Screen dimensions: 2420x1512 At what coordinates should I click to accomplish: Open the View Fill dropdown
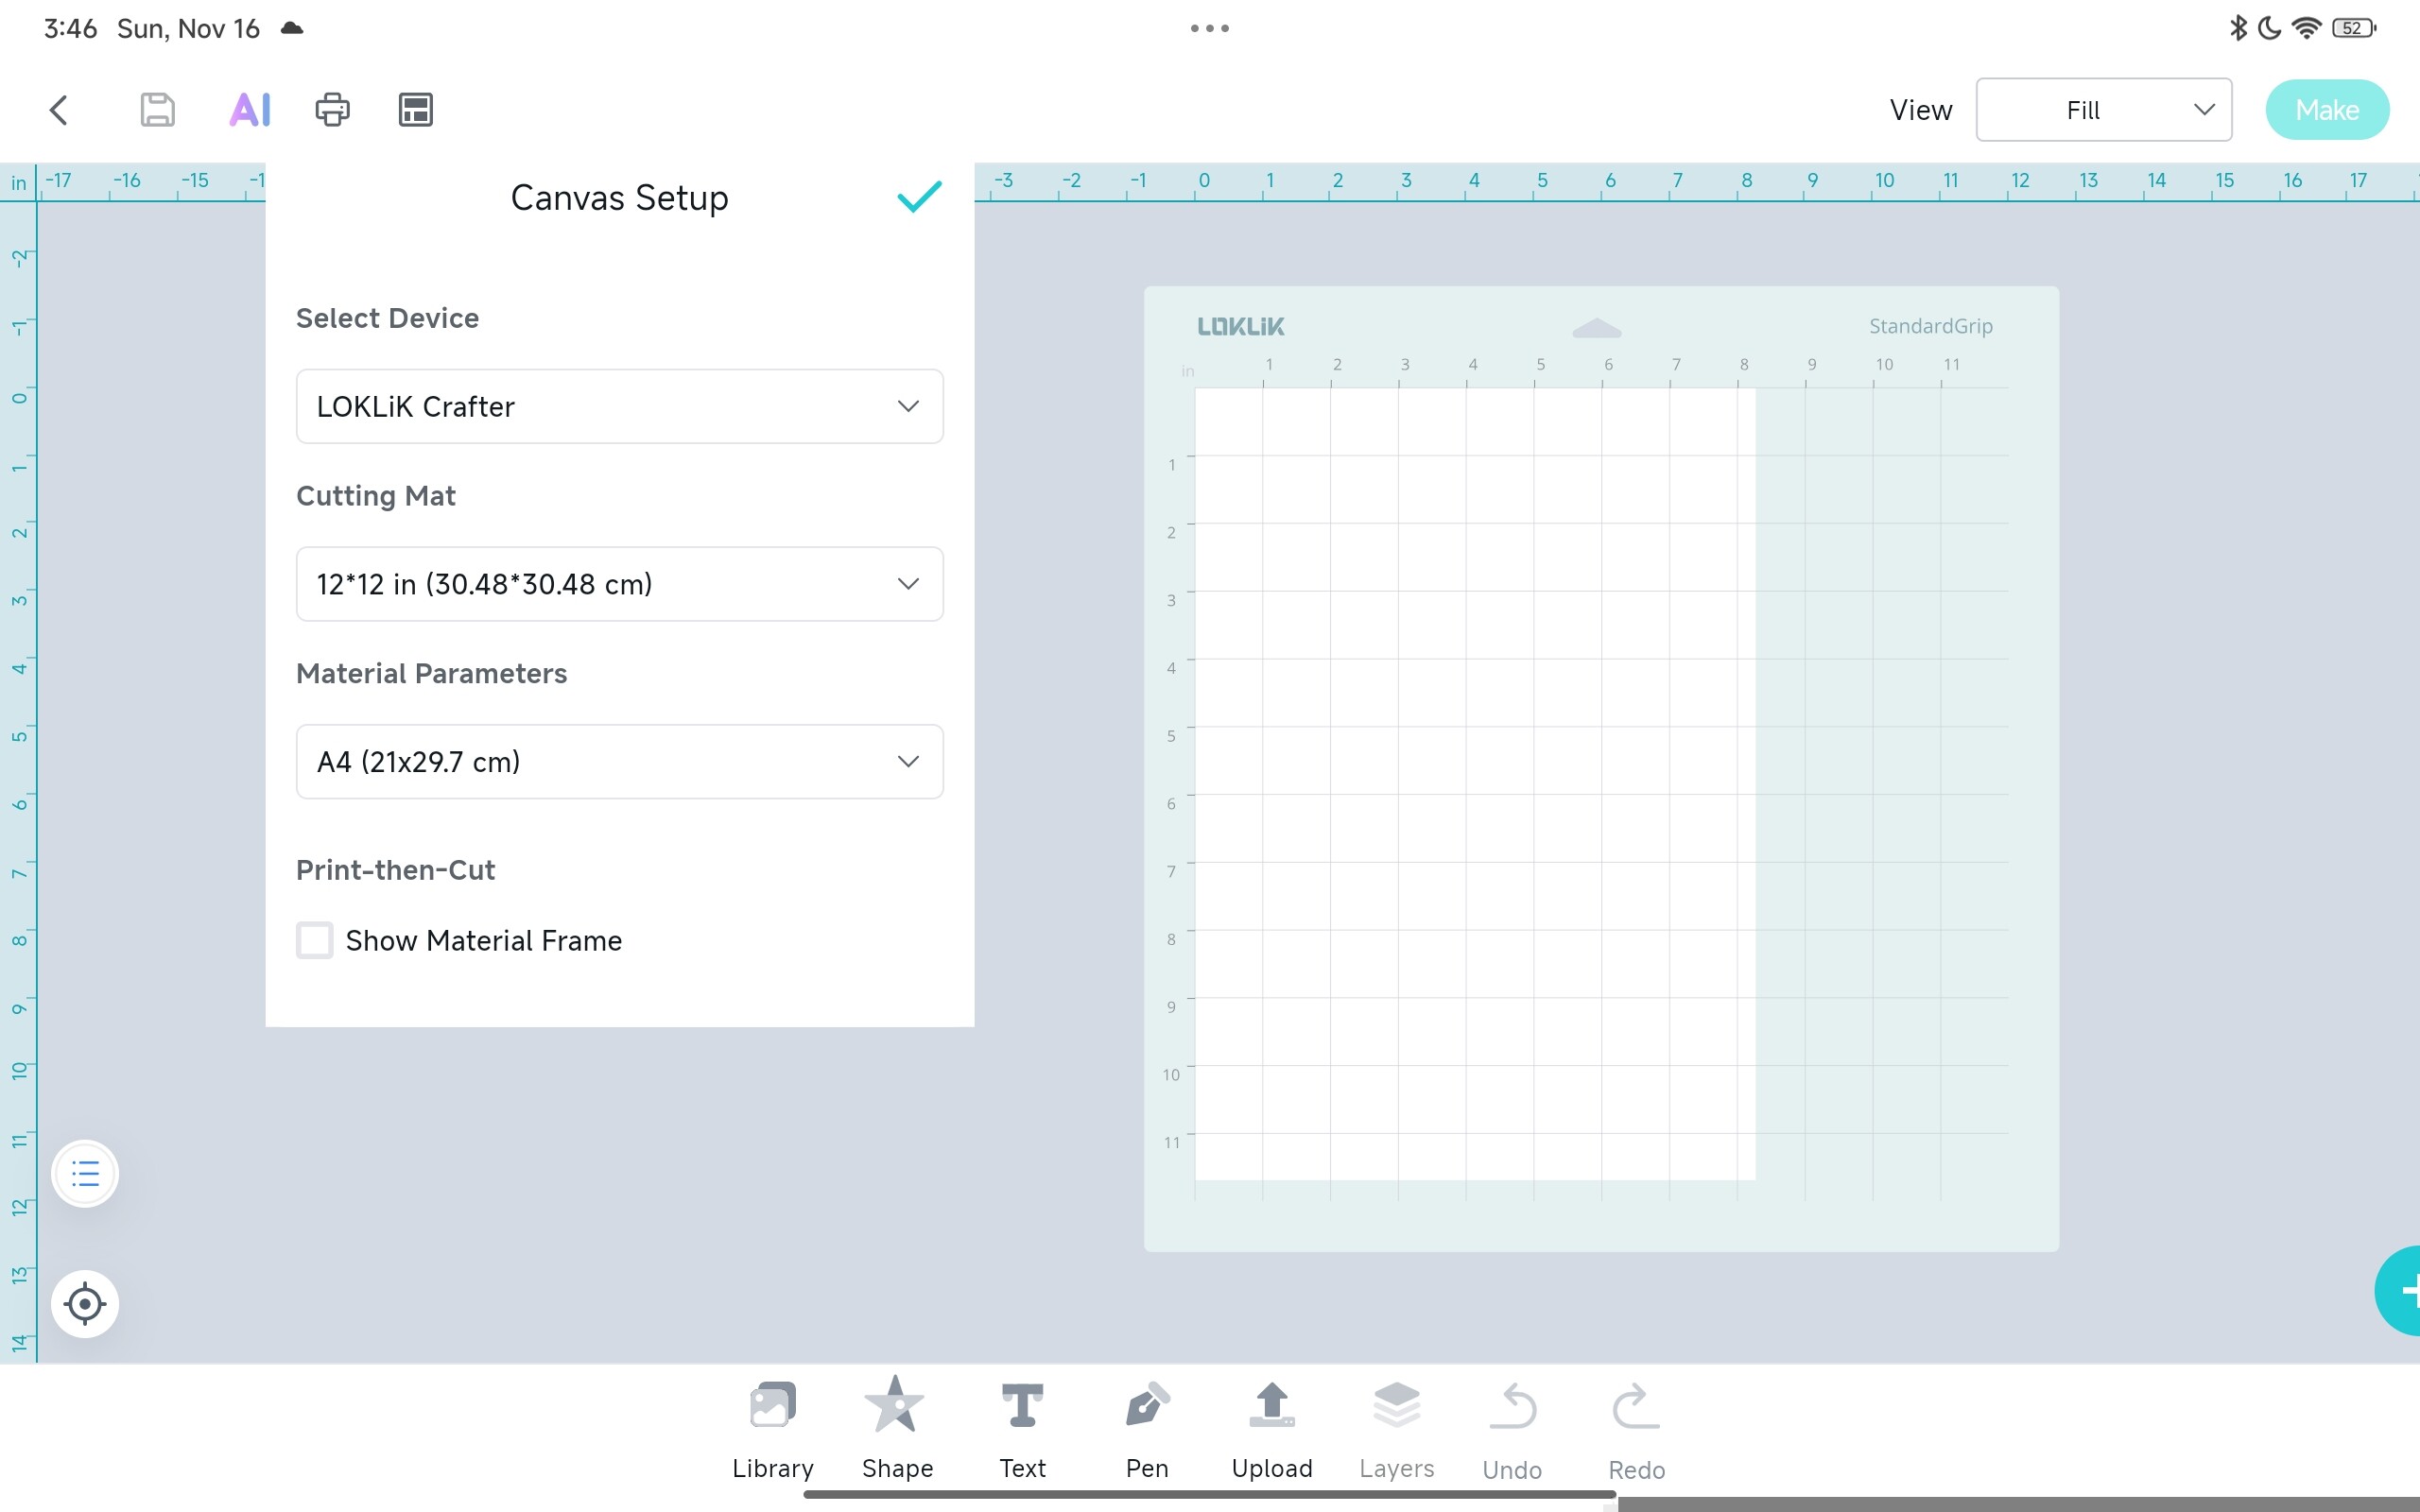(2103, 110)
